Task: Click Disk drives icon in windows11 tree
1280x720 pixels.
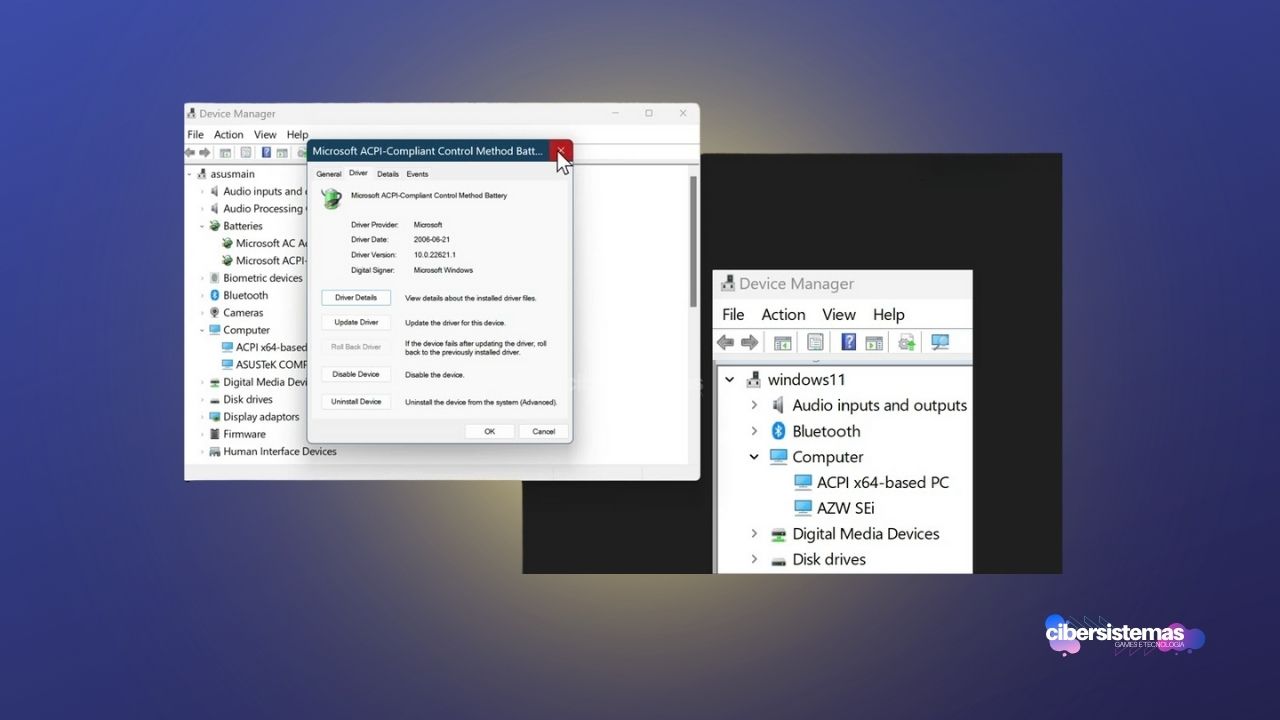Action: pos(779,560)
